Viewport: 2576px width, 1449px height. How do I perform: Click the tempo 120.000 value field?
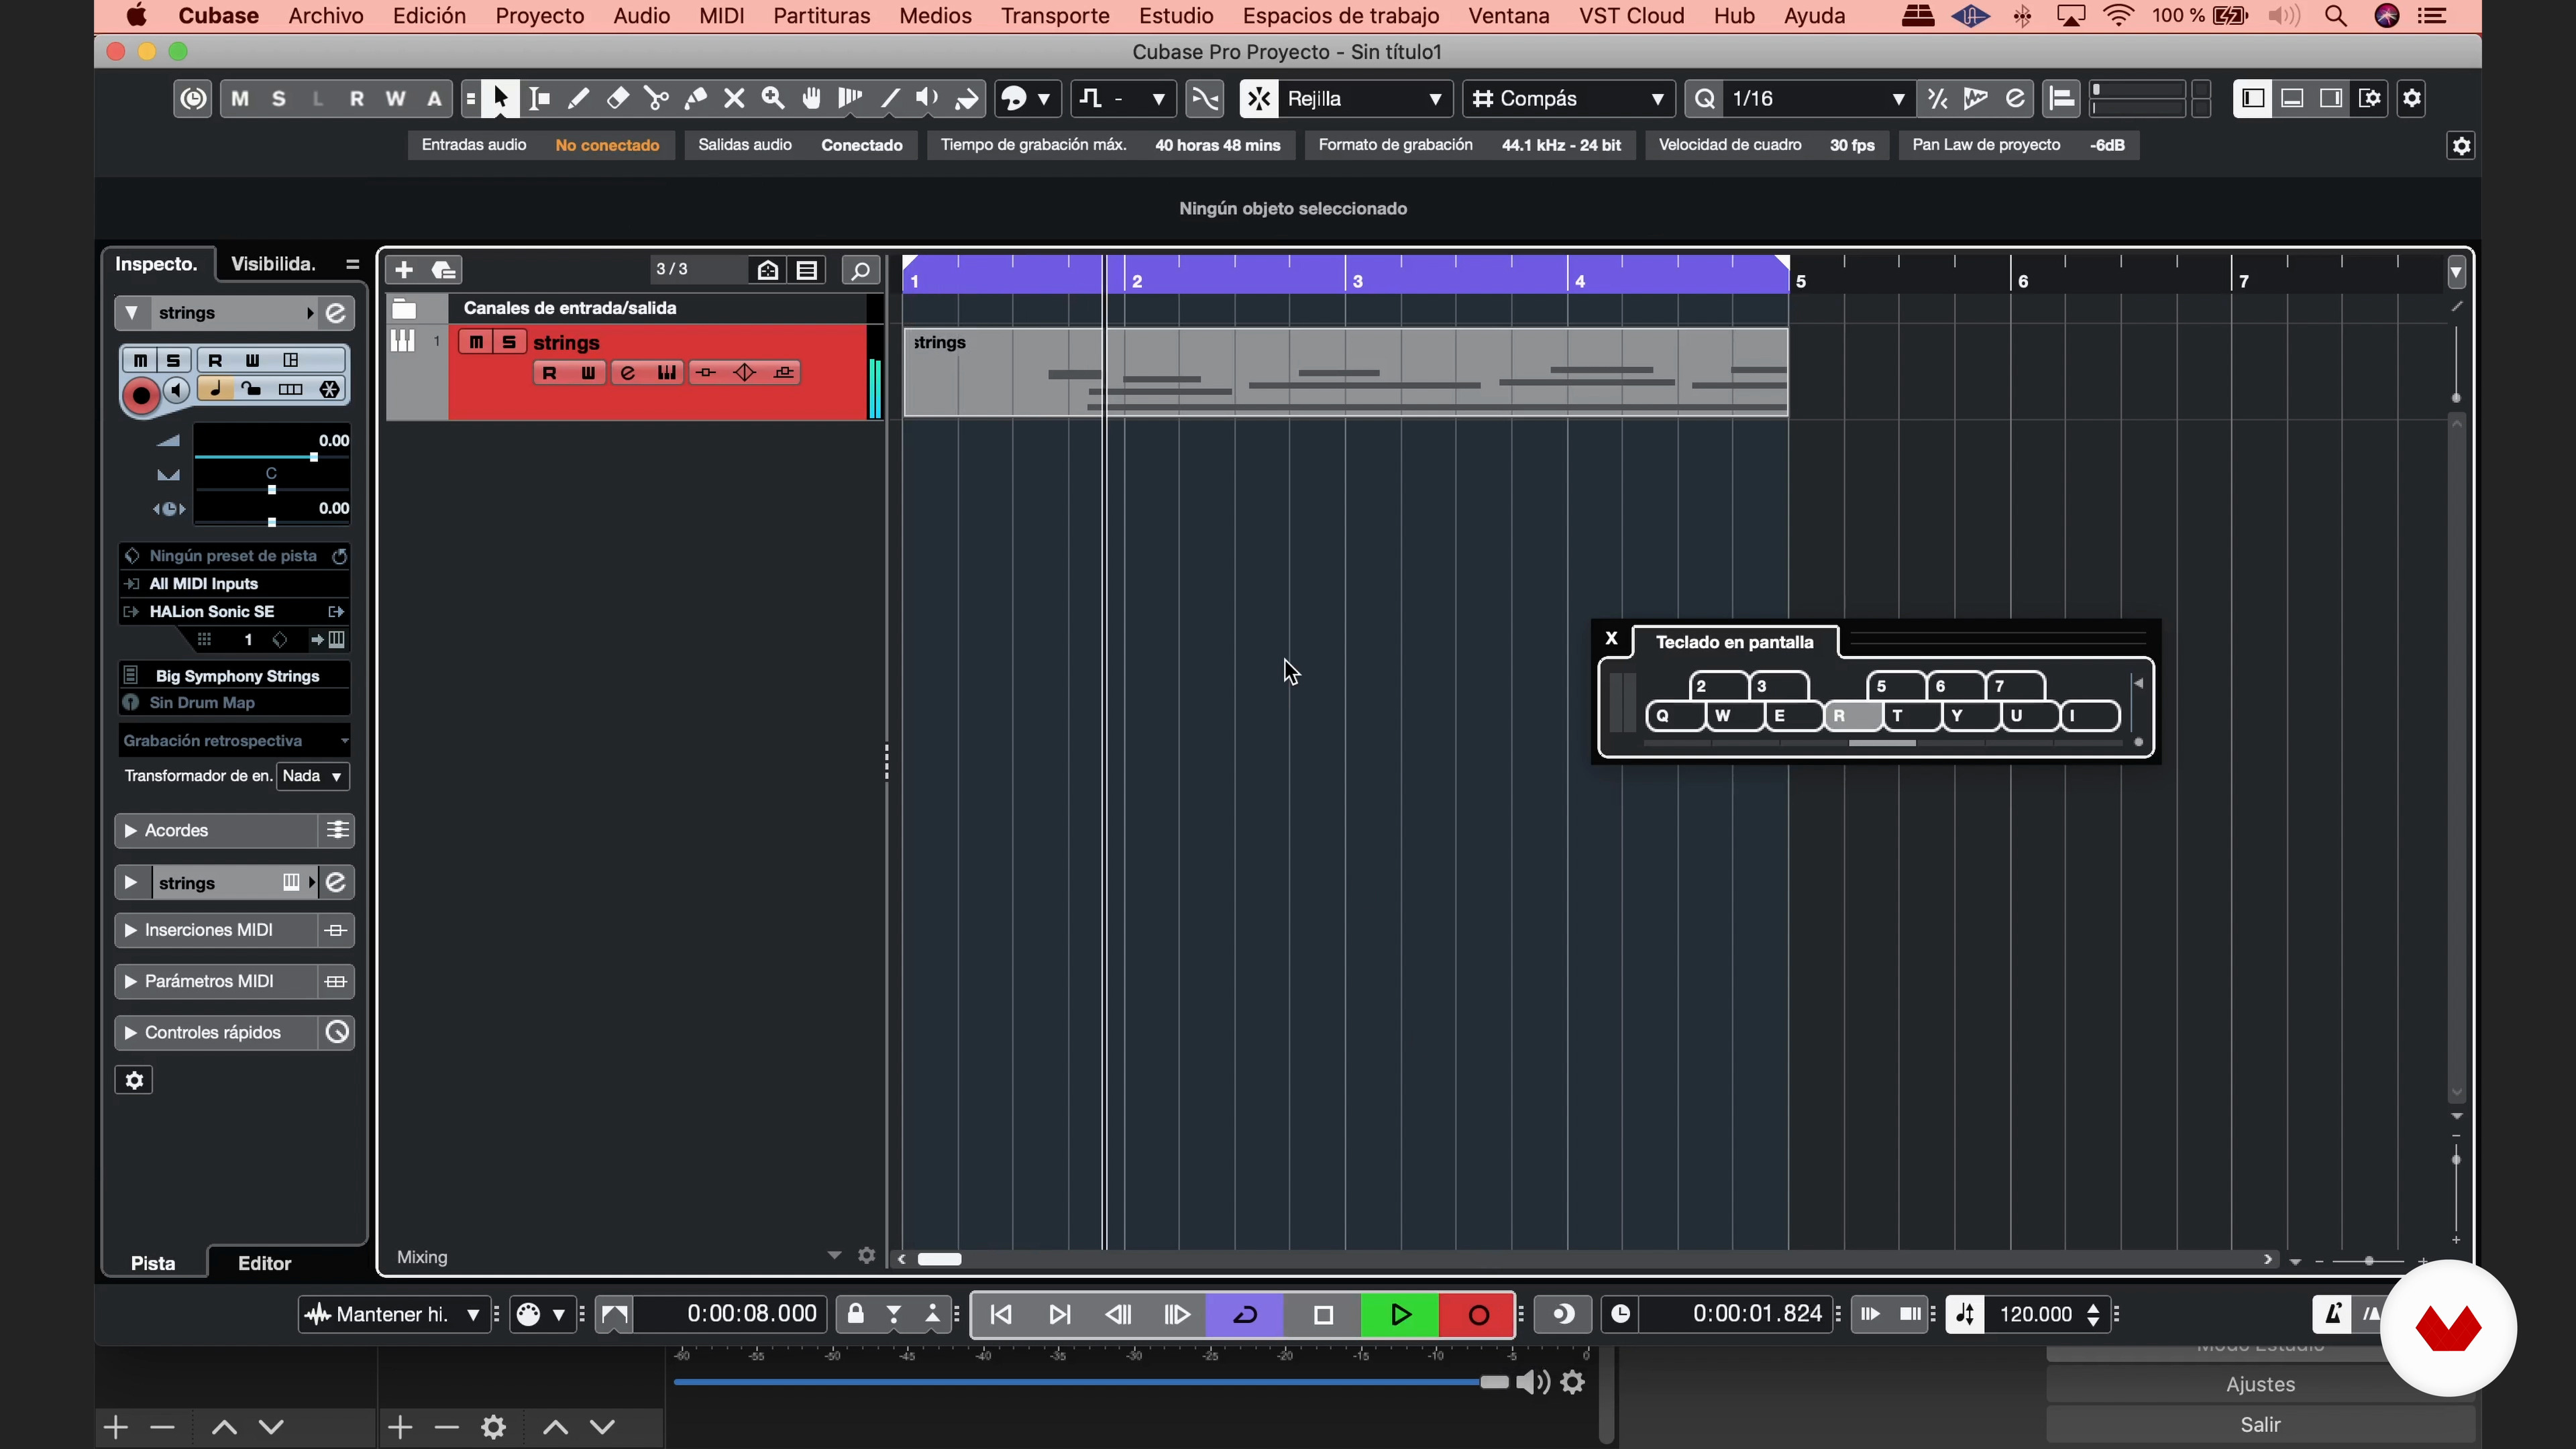pos(2035,1314)
